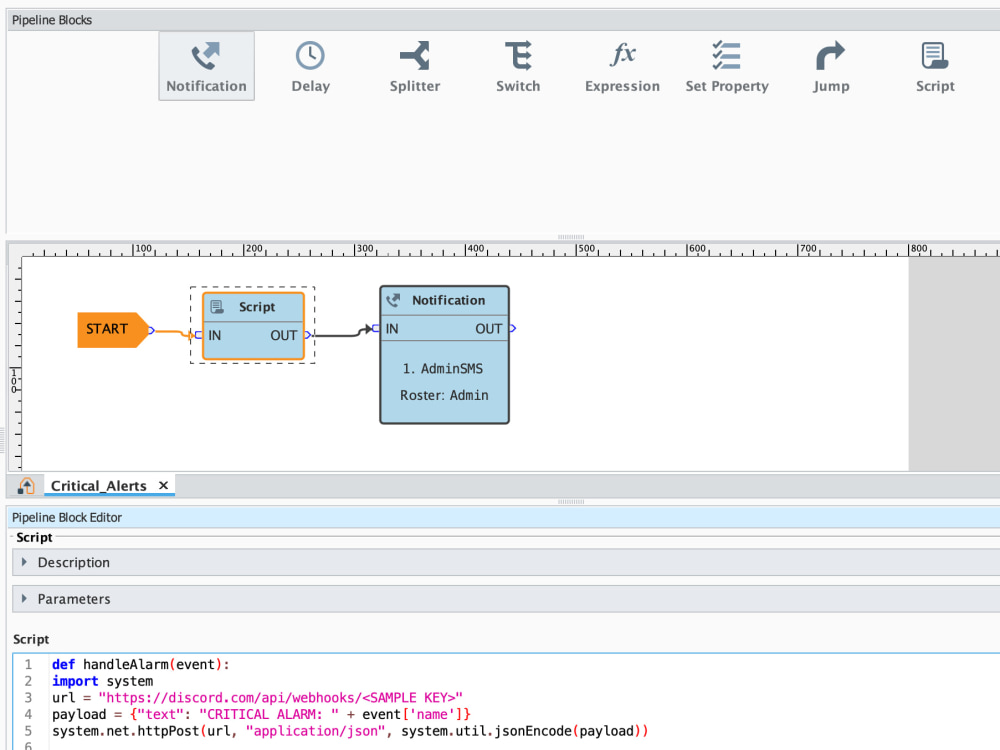Pick the Splitter block in Pipeline Blocks
This screenshot has width=1000, height=750.
(x=415, y=66)
